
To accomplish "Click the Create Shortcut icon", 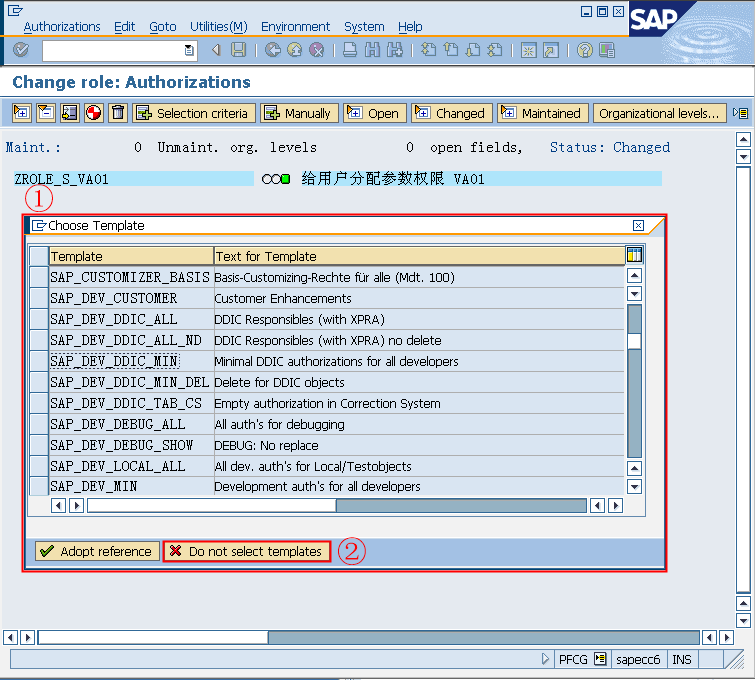I will [551, 50].
